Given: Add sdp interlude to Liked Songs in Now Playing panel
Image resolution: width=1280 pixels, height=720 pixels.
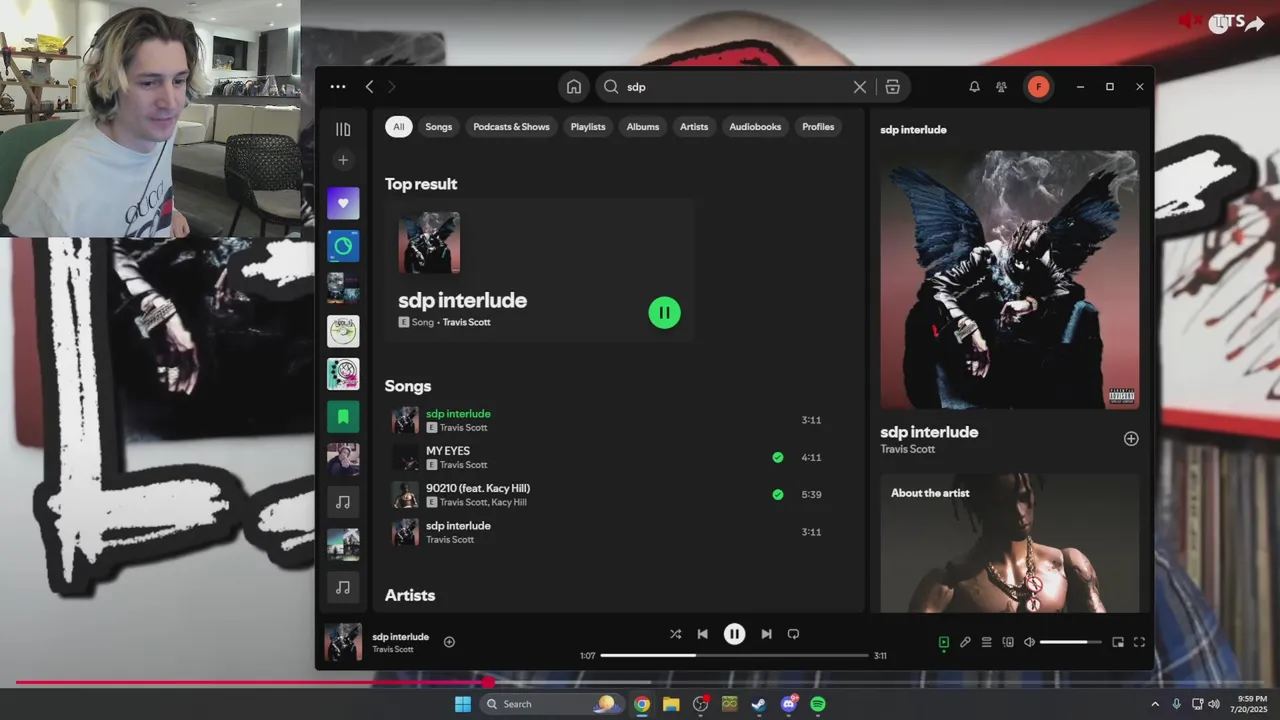Looking at the screenshot, I should click(x=1131, y=438).
